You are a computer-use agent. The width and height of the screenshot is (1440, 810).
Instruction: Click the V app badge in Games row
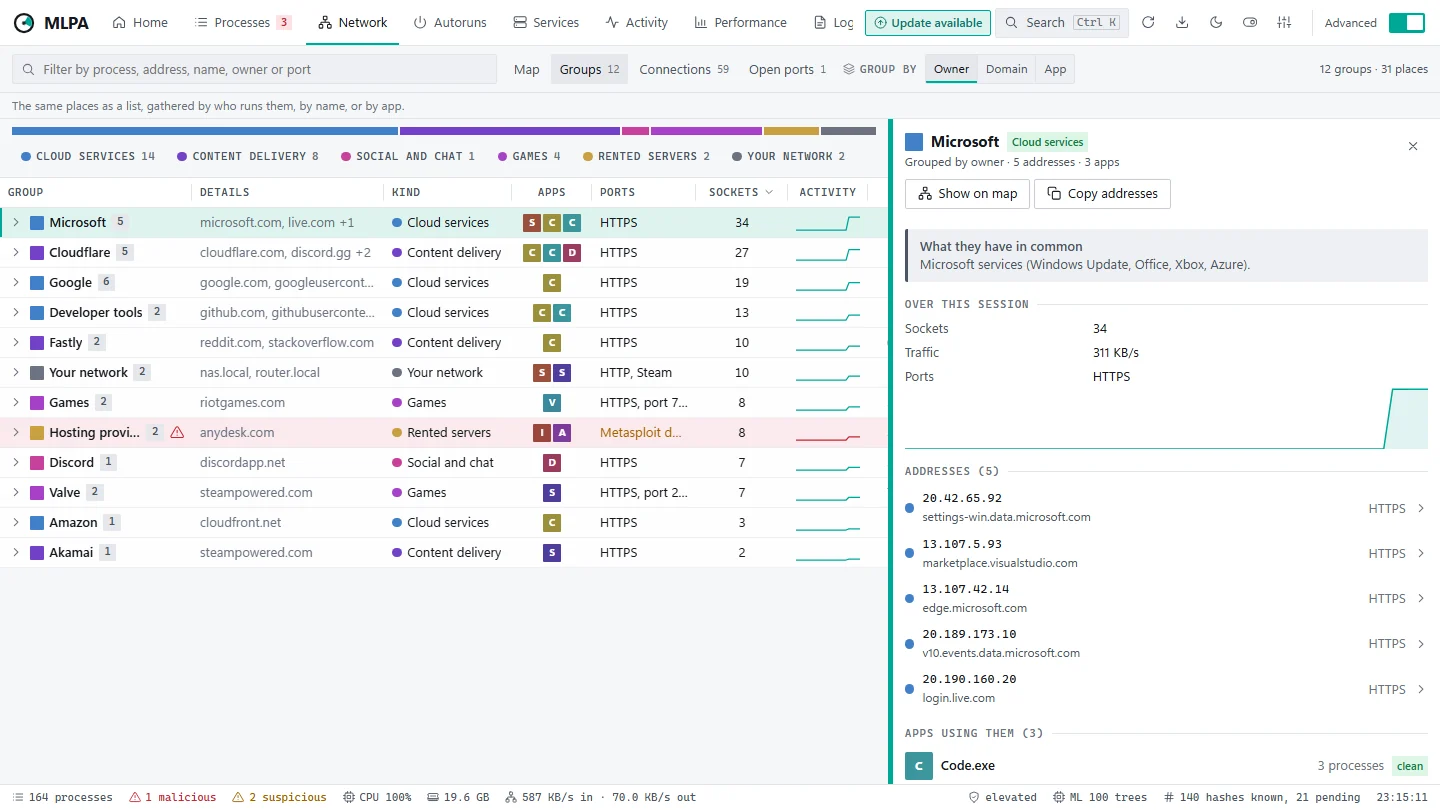(x=552, y=402)
